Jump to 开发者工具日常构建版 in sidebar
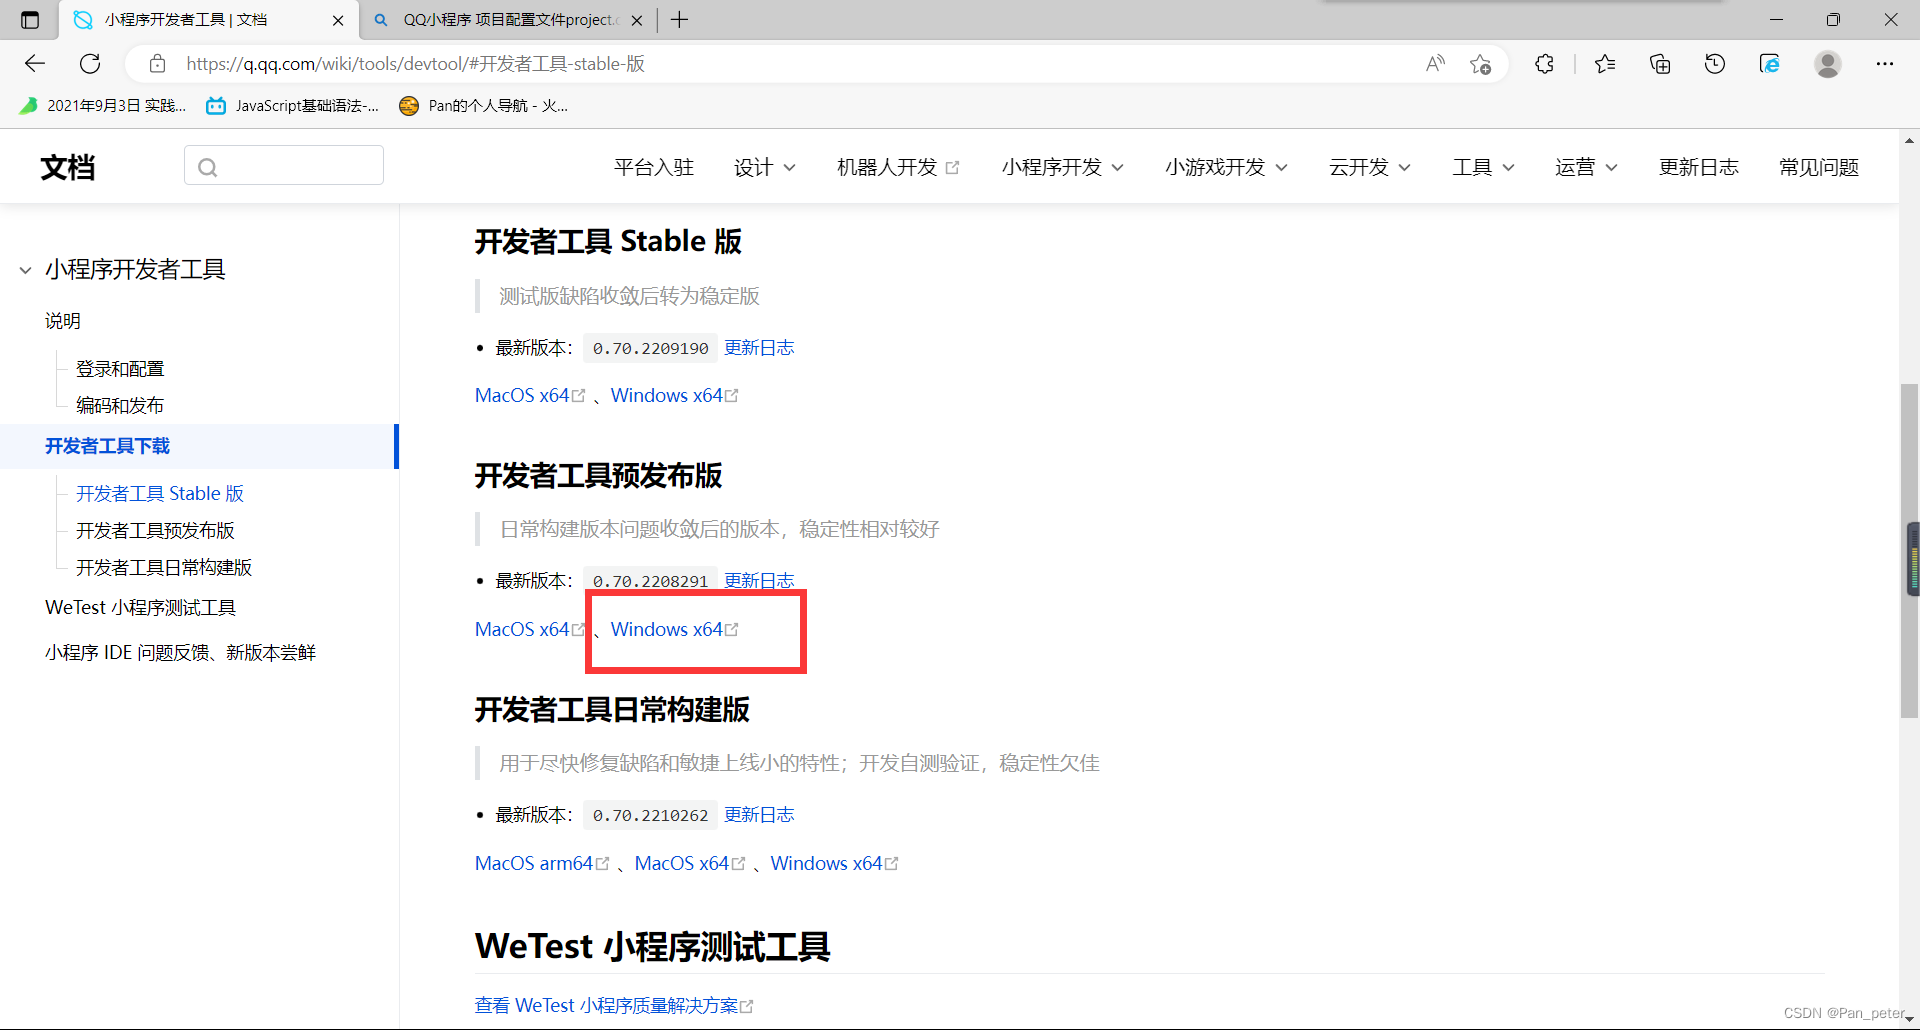This screenshot has width=1920, height=1030. point(164,567)
